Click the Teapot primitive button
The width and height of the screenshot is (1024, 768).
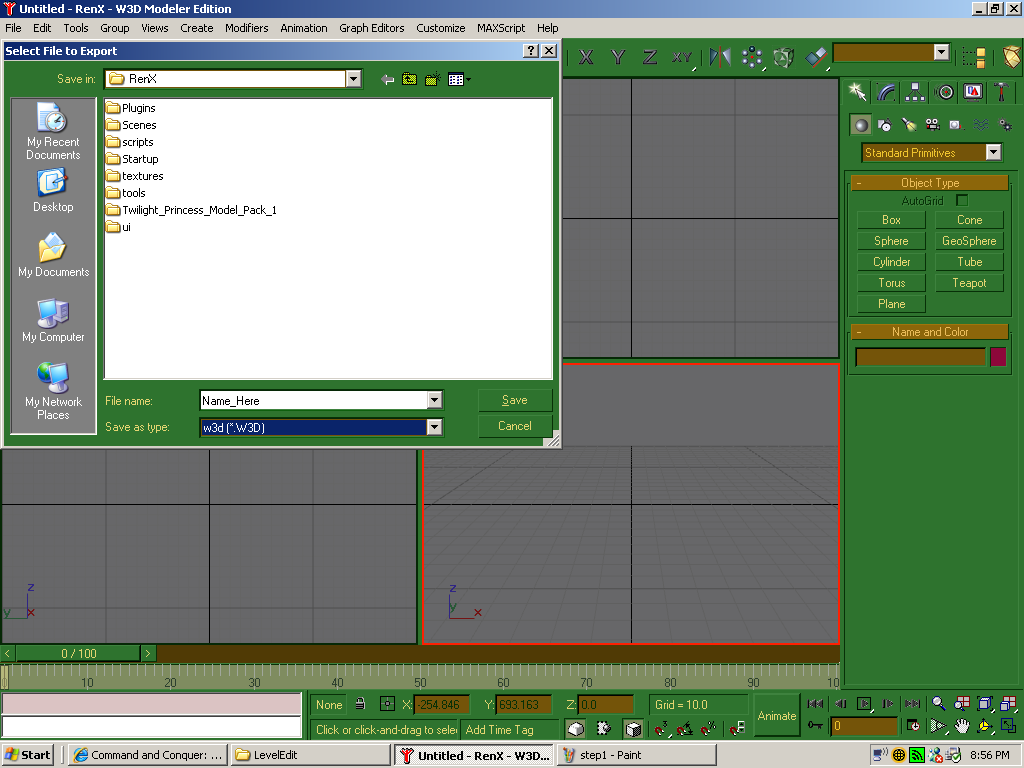[969, 283]
